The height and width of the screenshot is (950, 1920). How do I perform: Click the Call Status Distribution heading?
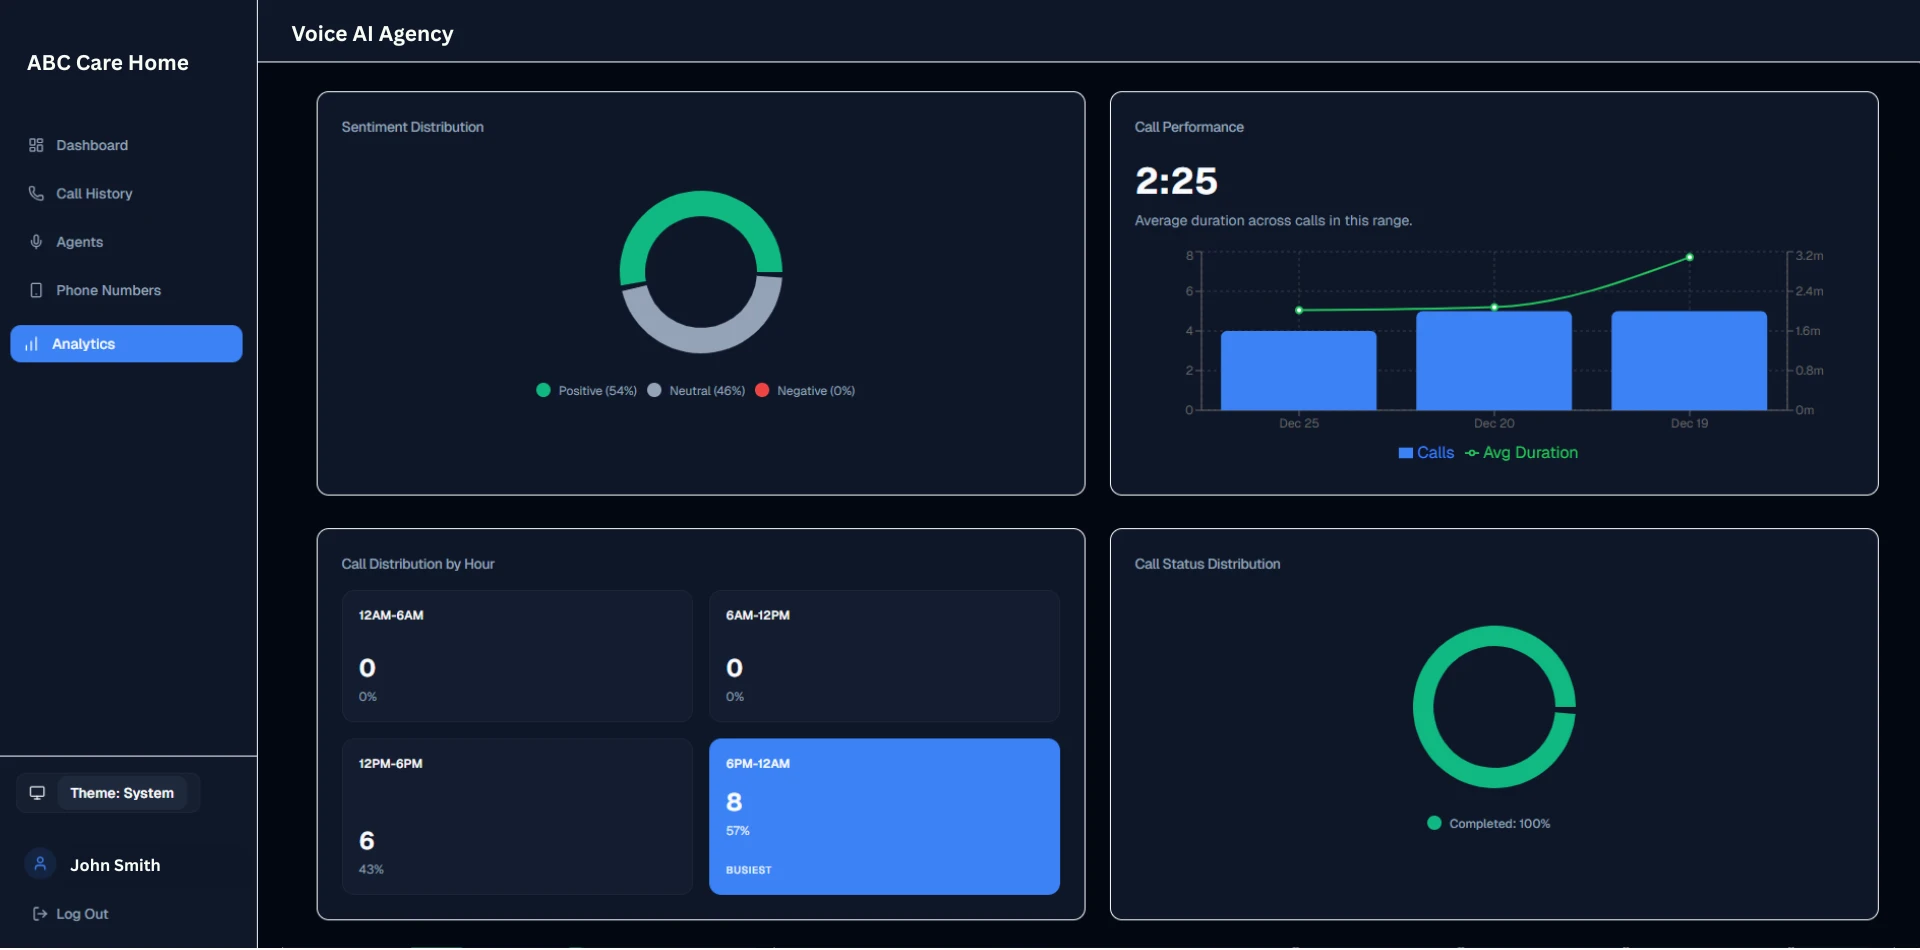(1207, 565)
